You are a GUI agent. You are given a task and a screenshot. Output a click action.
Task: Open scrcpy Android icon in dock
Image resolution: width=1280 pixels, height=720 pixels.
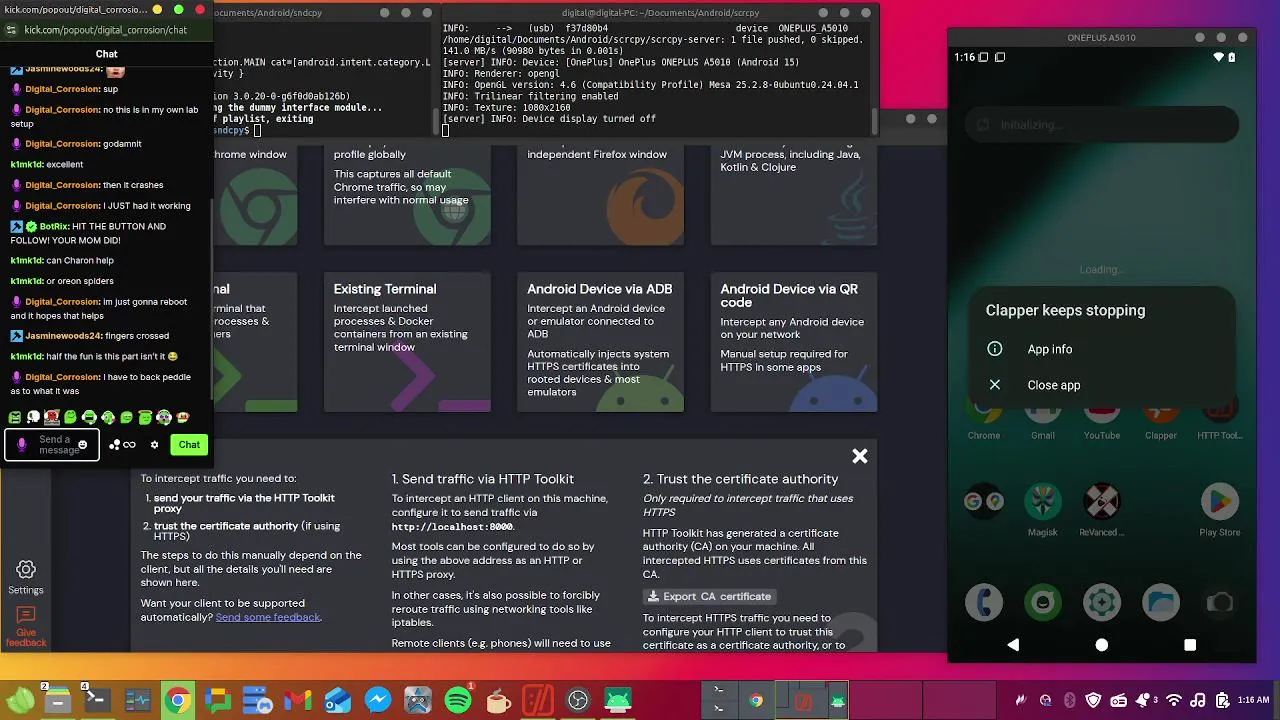tap(618, 700)
